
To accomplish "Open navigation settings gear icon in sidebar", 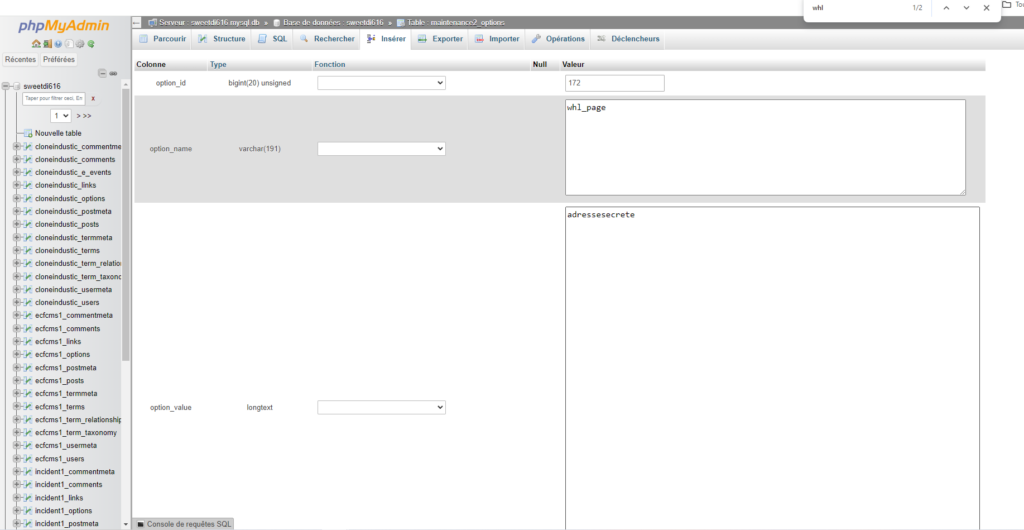I will coord(78,44).
